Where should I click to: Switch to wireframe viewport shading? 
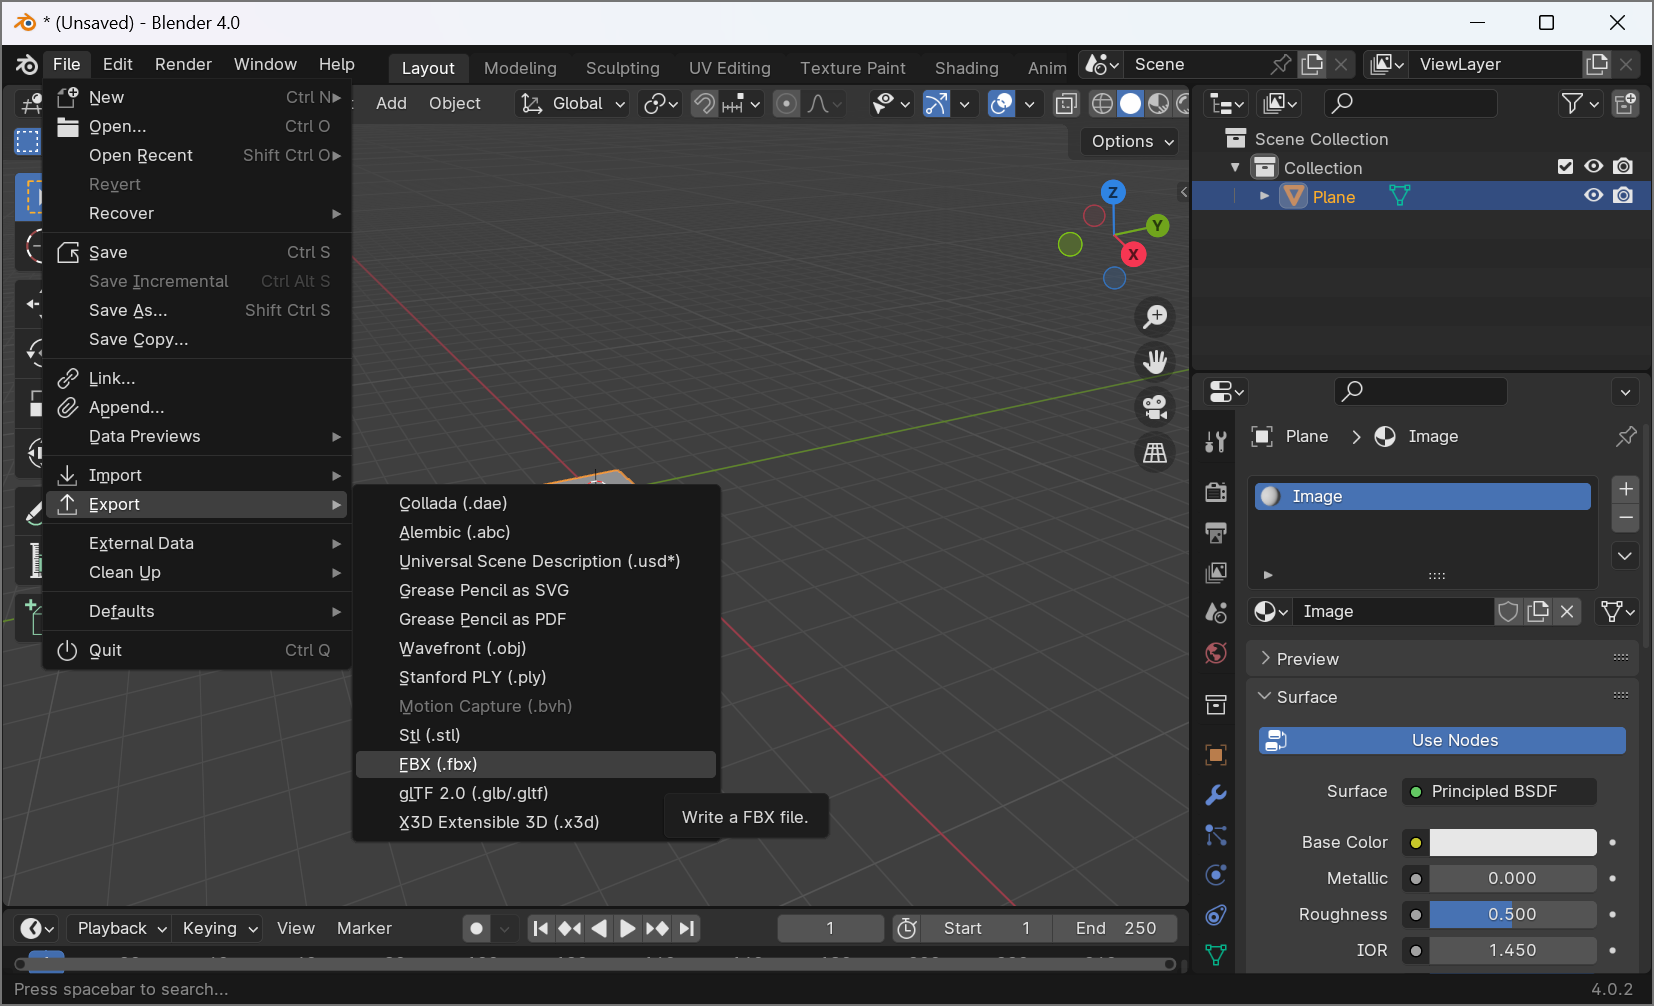tap(1102, 103)
